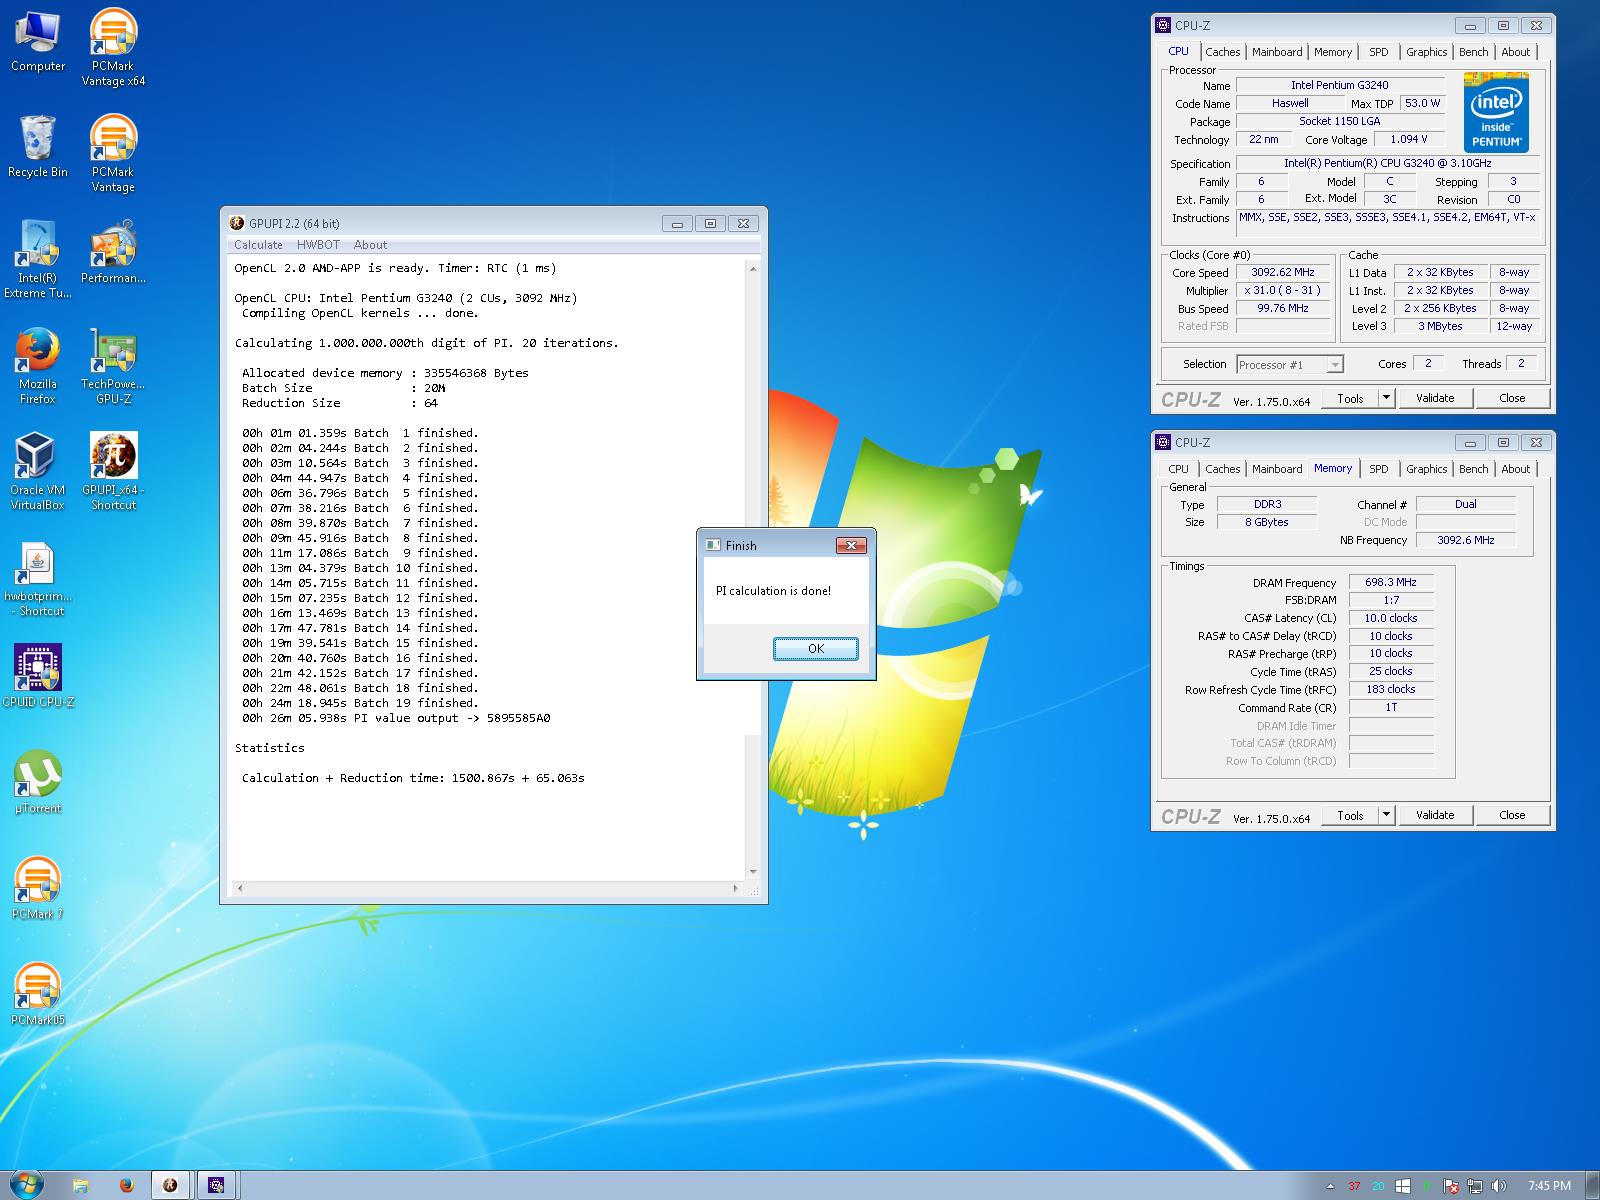The height and width of the screenshot is (1200, 1600).
Task: Open Bench tab in top CPU-Z window
Action: click(1474, 52)
